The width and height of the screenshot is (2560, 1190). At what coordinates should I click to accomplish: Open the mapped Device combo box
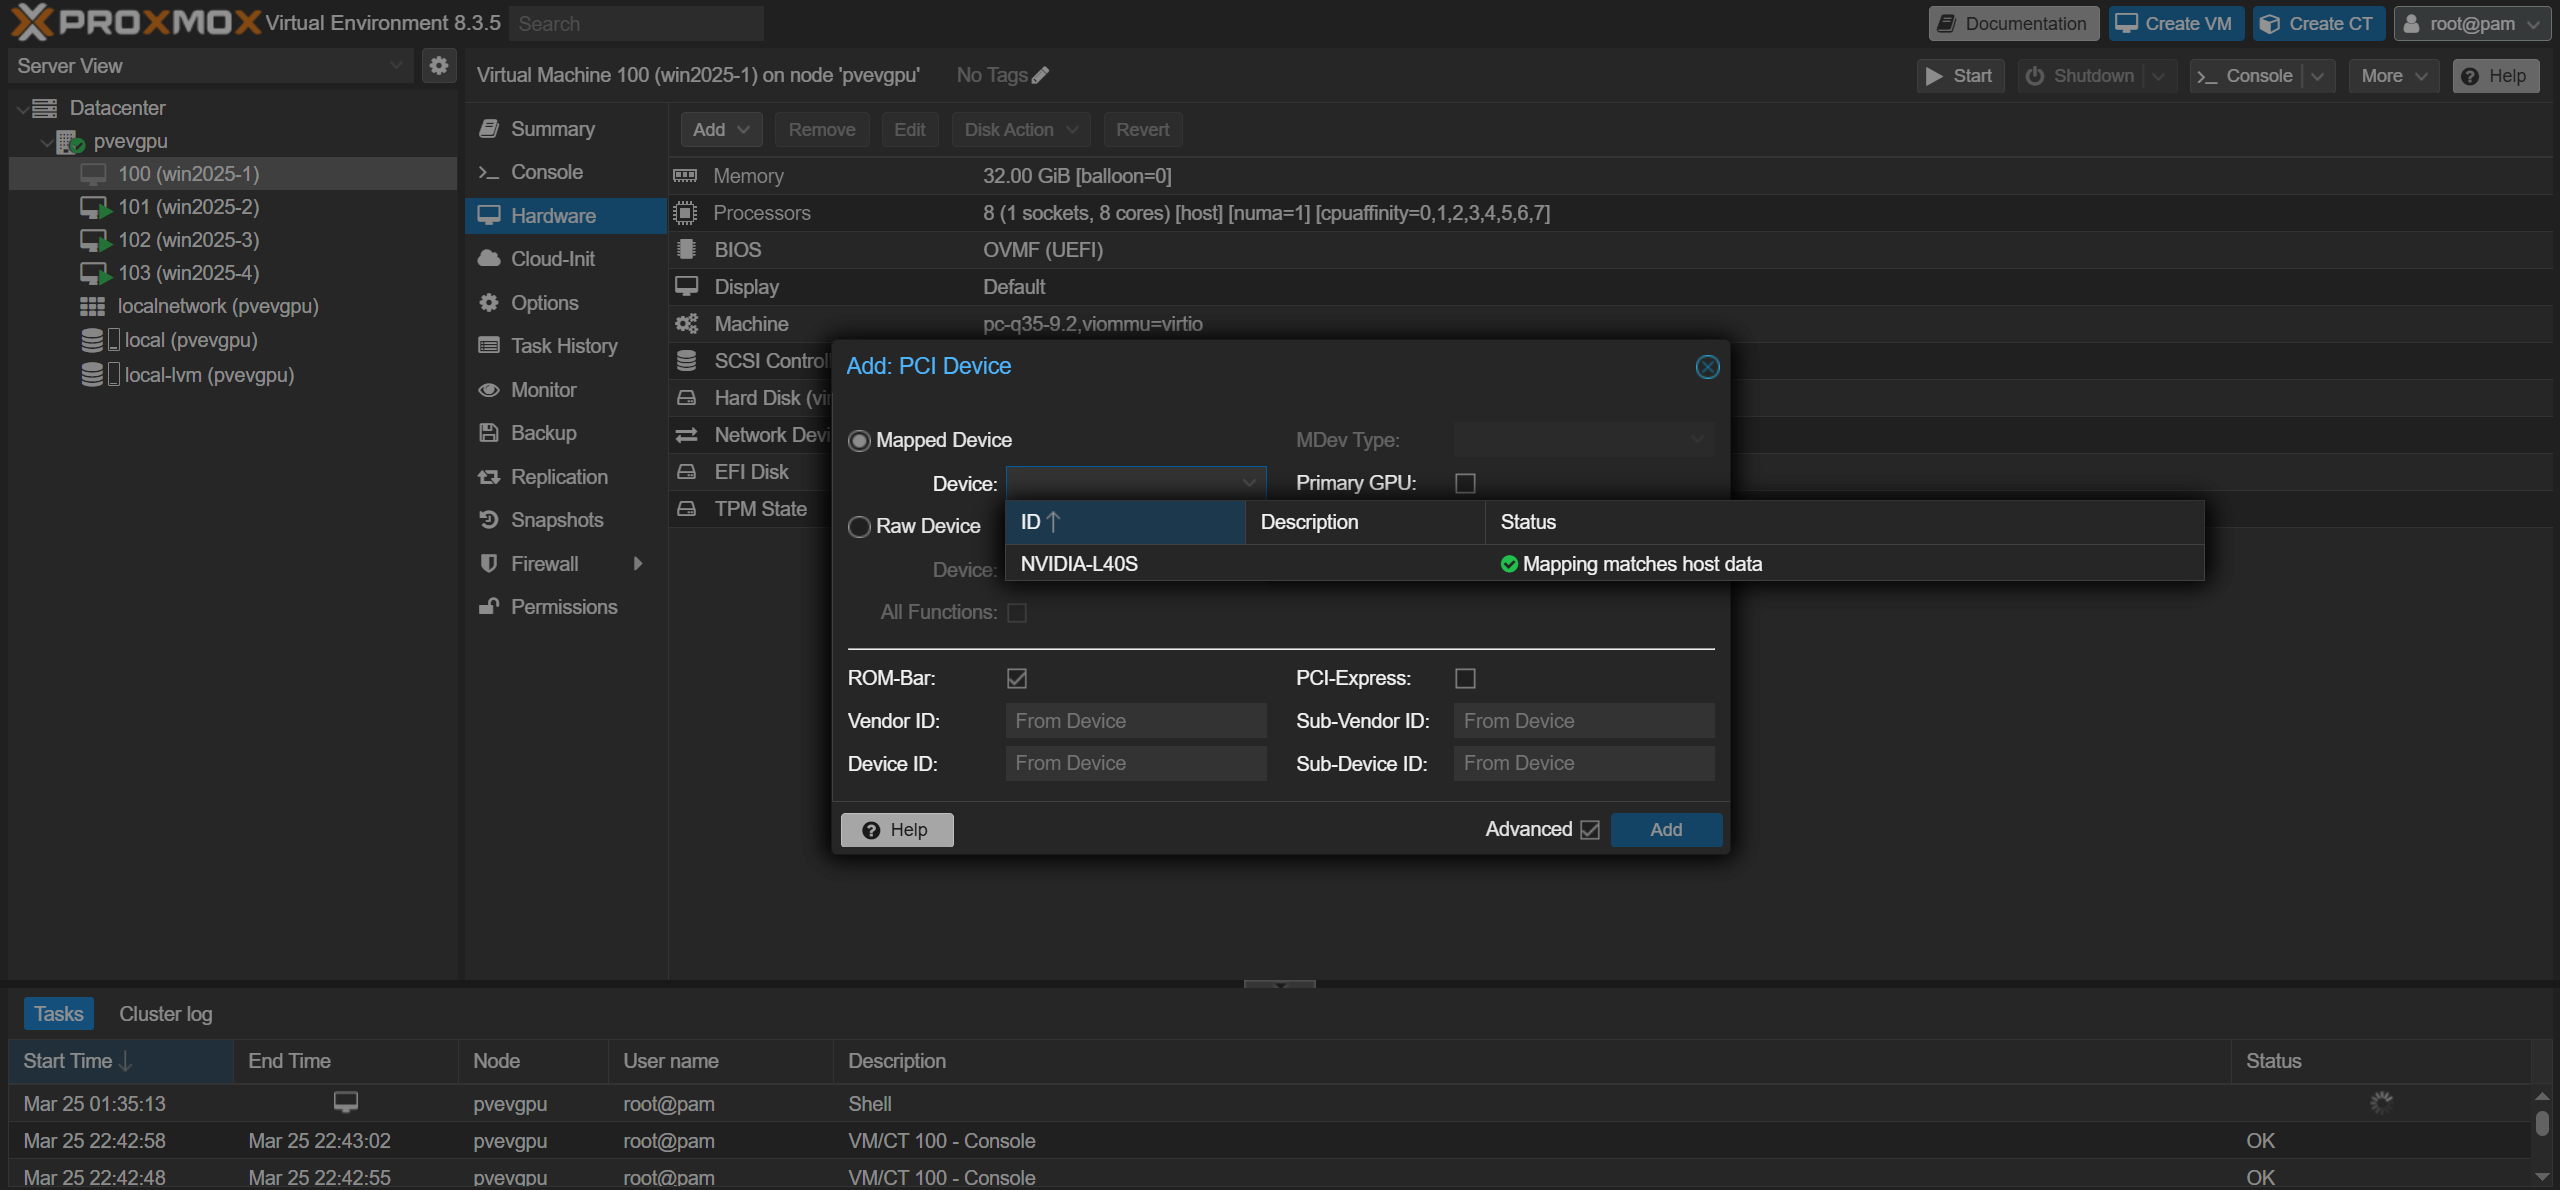1135,483
